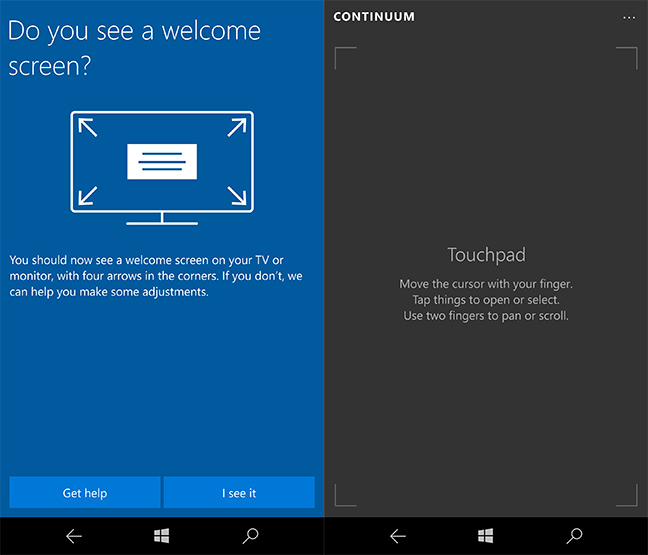The width and height of the screenshot is (648, 555).
Task: Tap the monitor with arrows illustration
Action: pyautogui.click(x=162, y=167)
